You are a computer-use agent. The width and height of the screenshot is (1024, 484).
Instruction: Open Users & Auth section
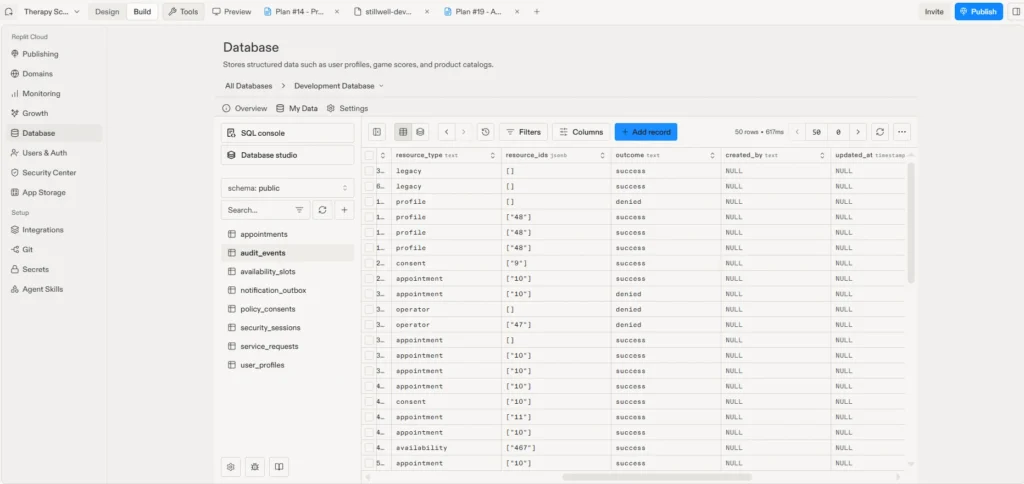click(54, 153)
